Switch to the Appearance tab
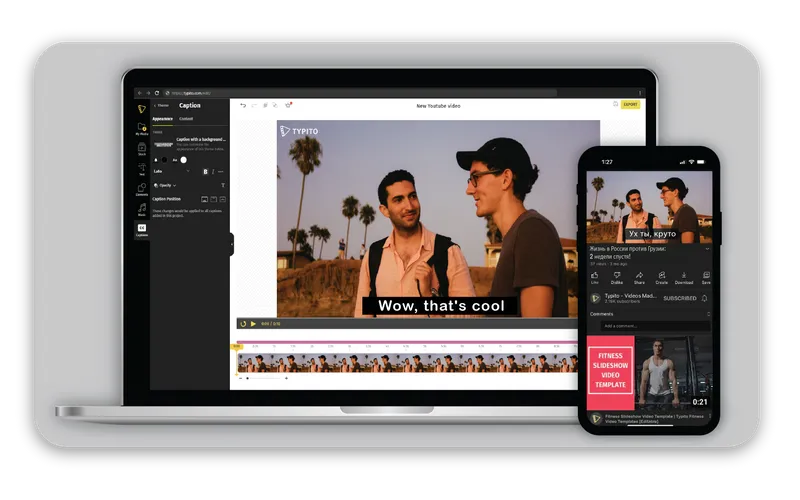Viewport: 800px width, 500px height. 162,119
